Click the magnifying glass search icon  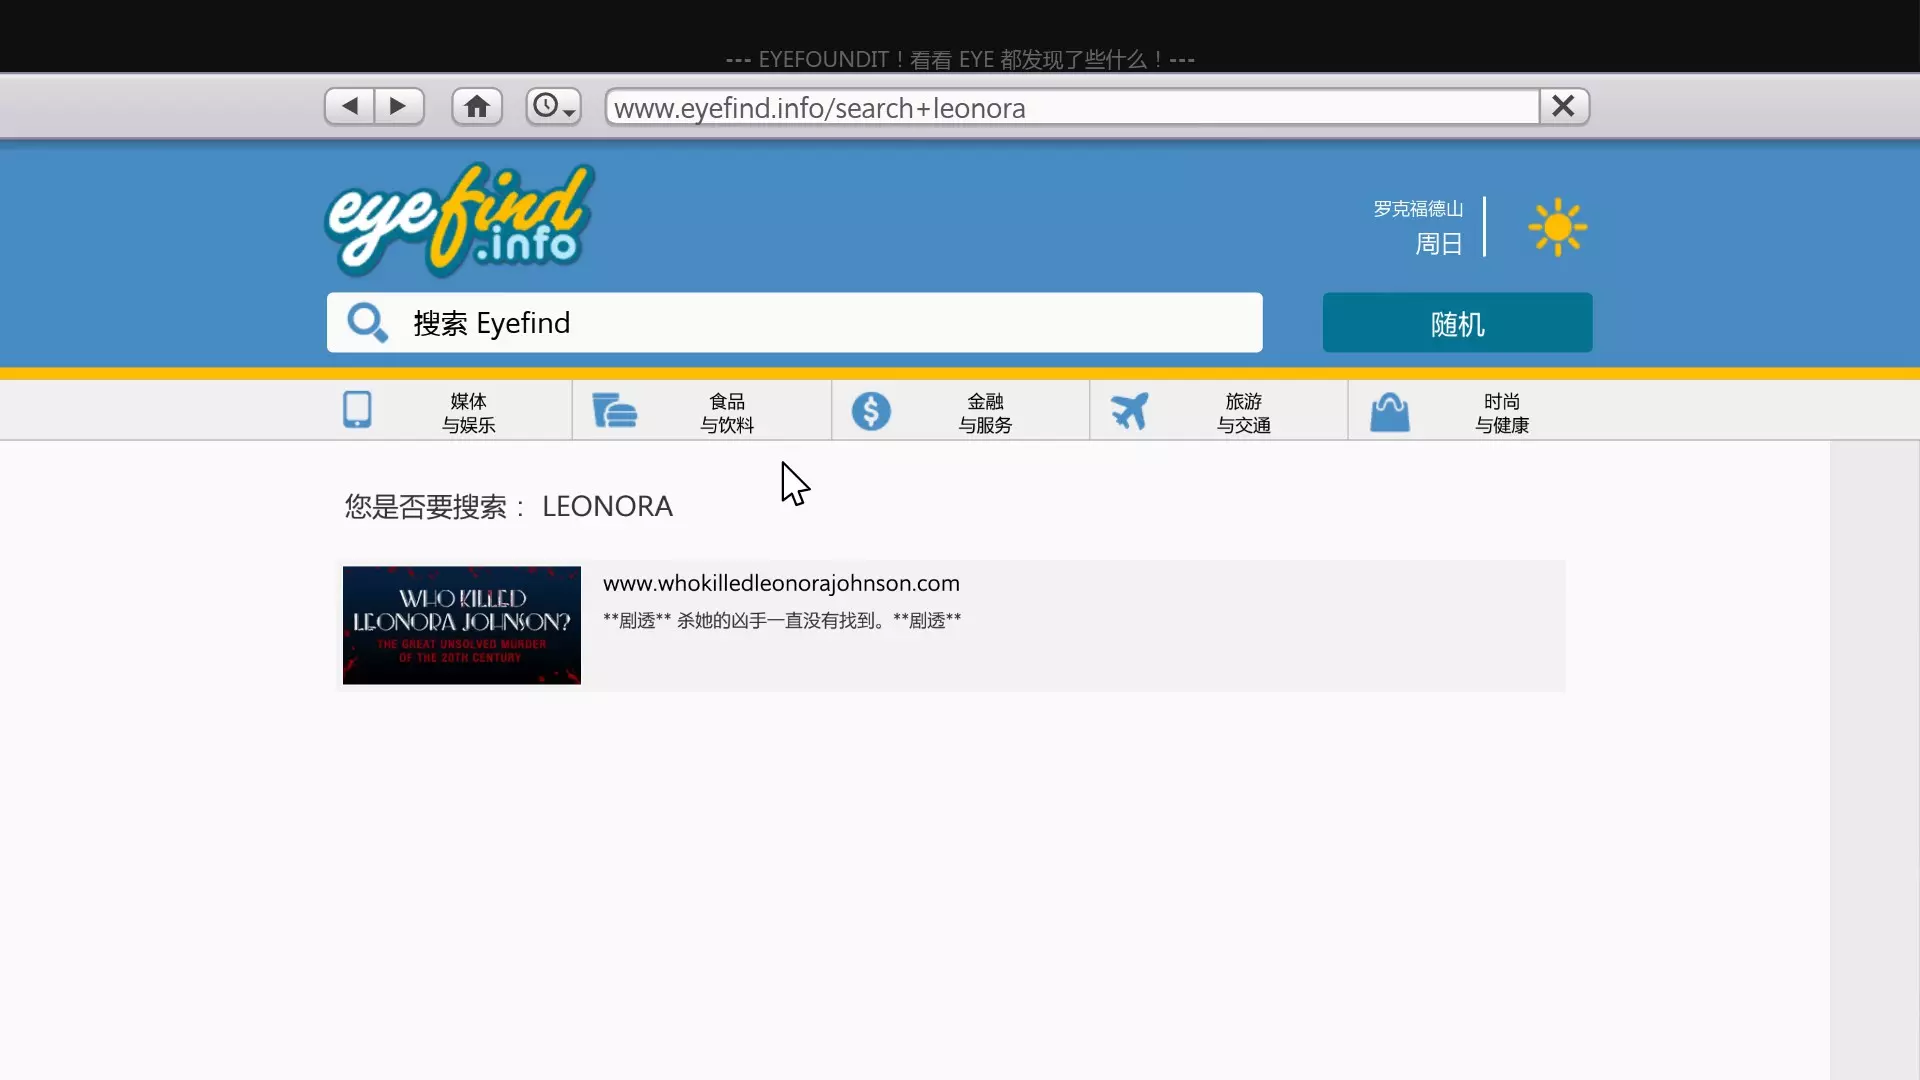[x=367, y=323]
